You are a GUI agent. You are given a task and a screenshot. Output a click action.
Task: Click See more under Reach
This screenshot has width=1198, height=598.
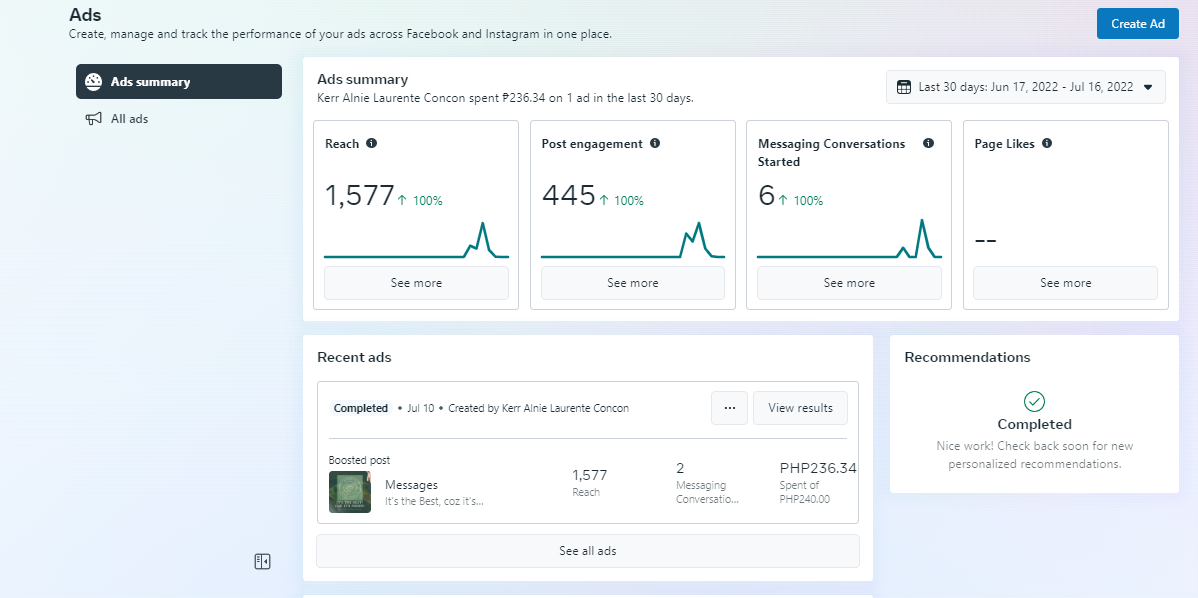point(416,283)
